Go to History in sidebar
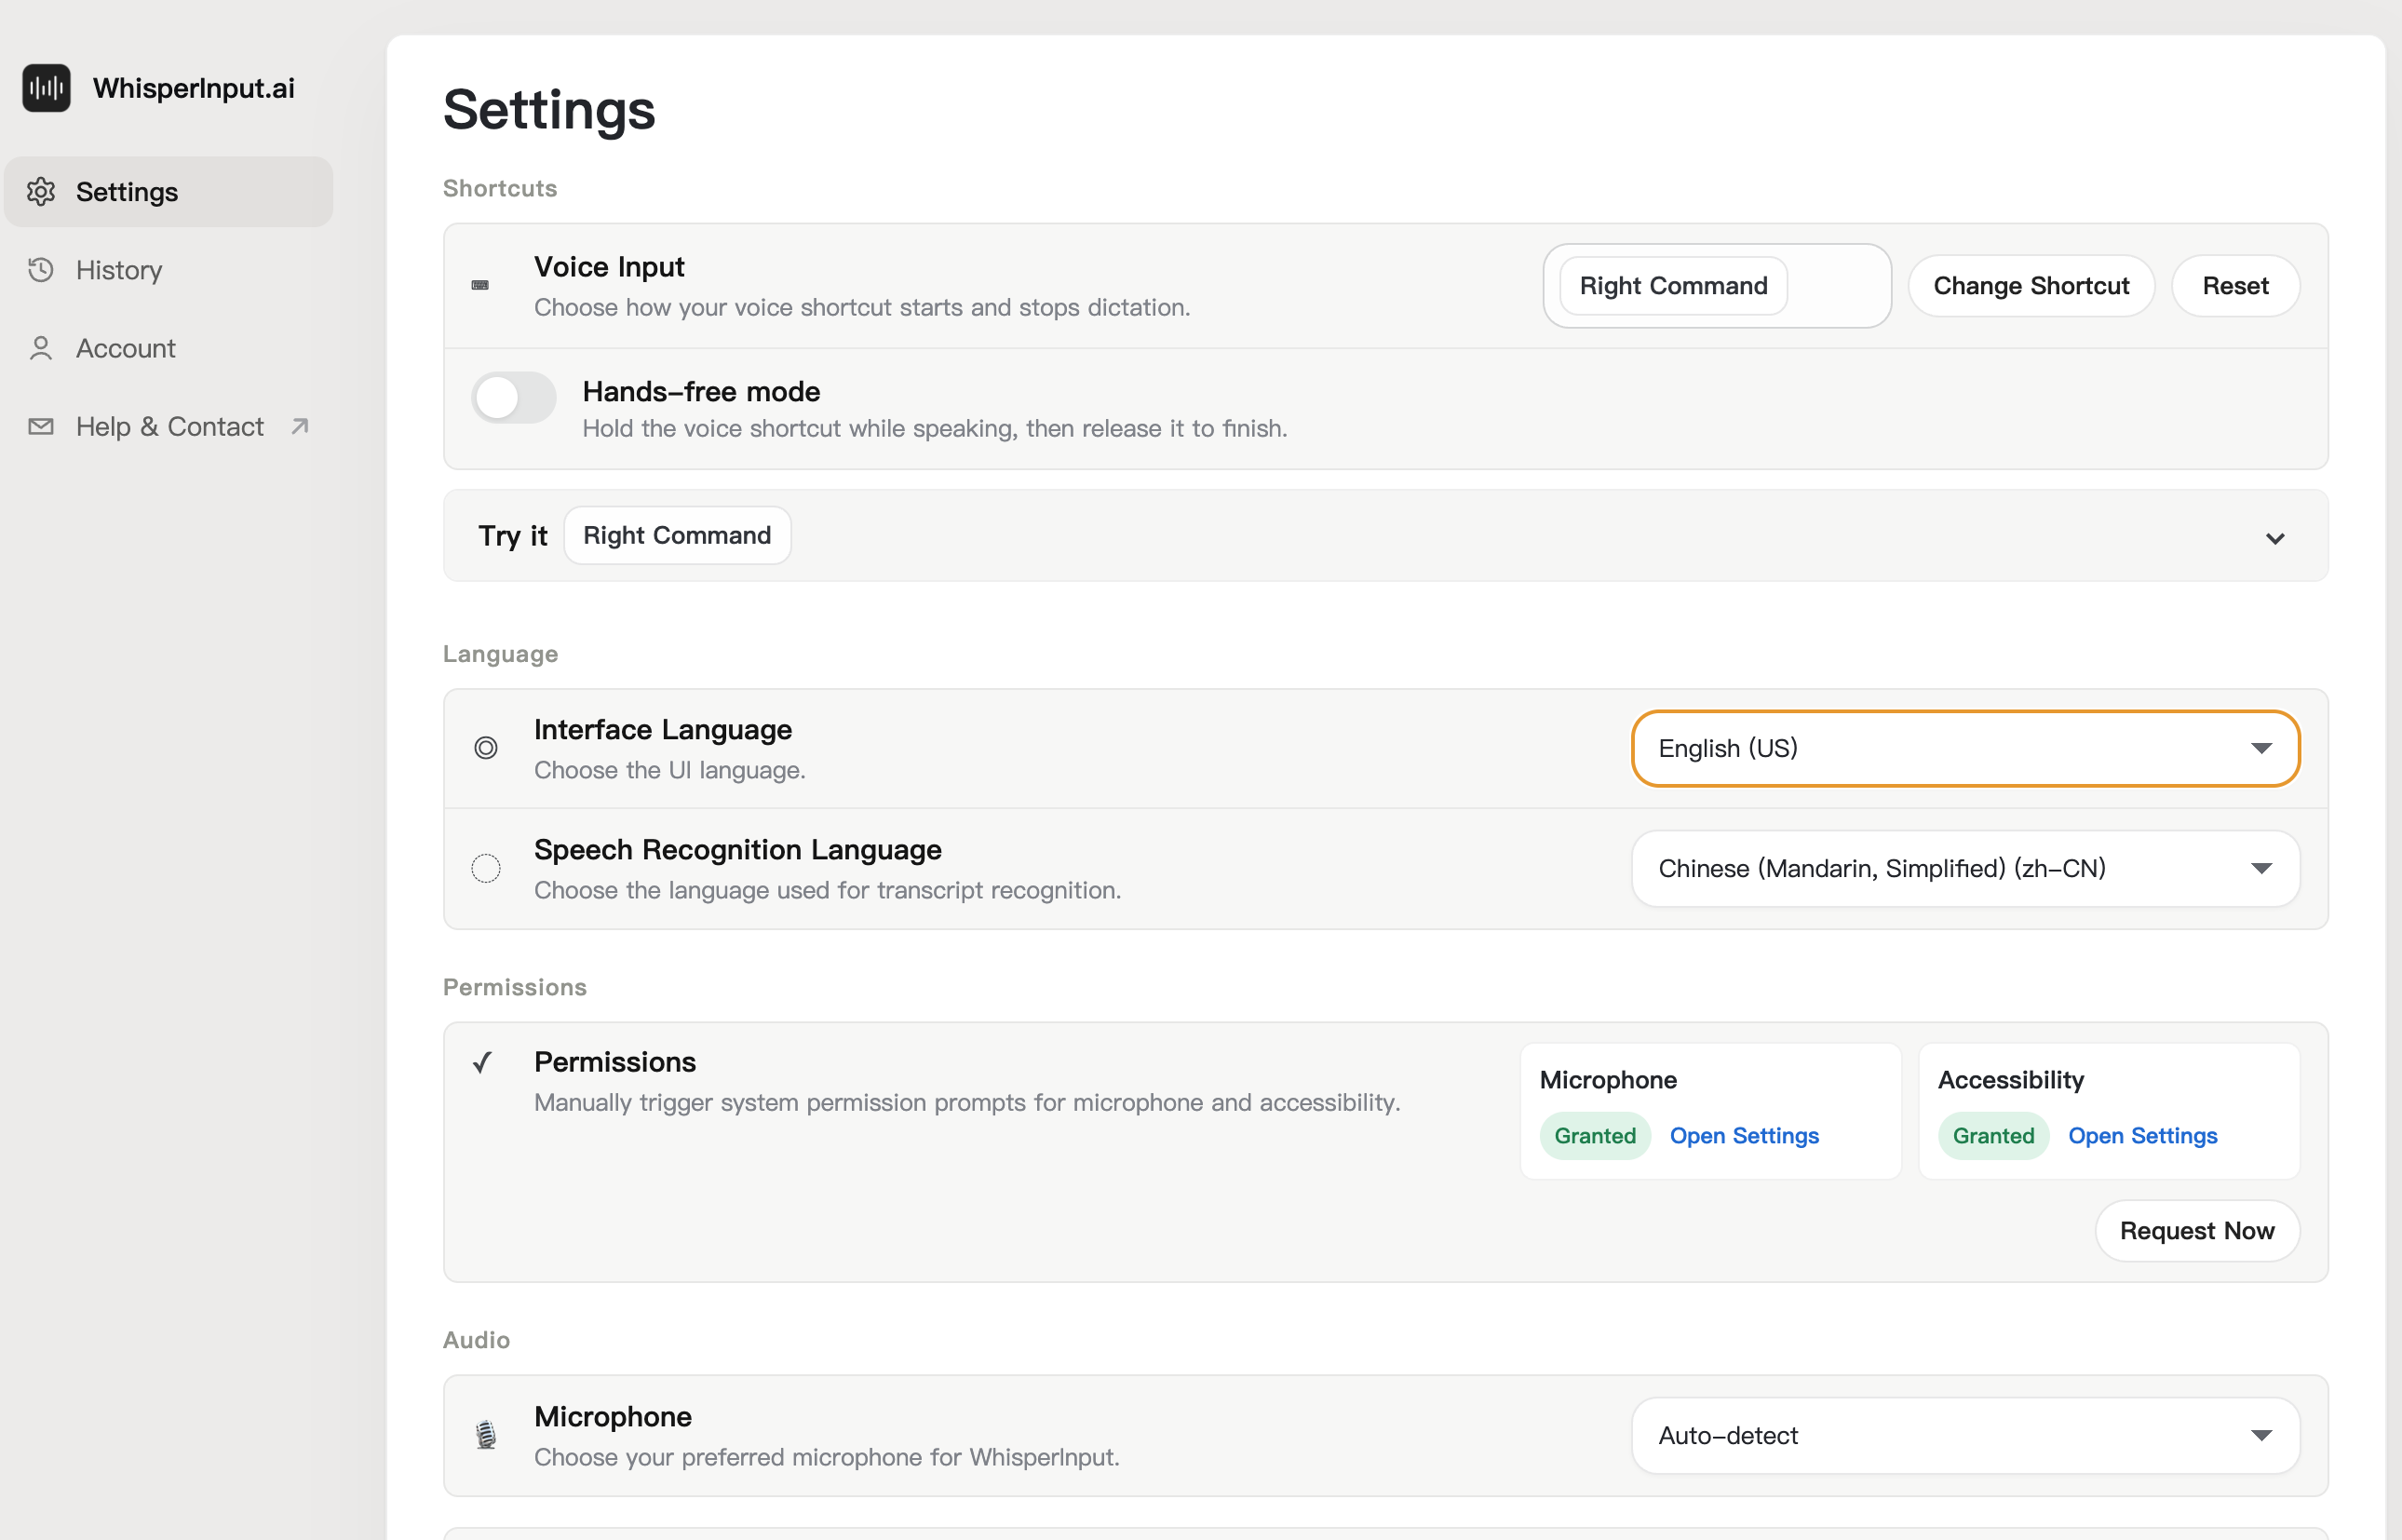2402x1540 pixels. click(168, 269)
